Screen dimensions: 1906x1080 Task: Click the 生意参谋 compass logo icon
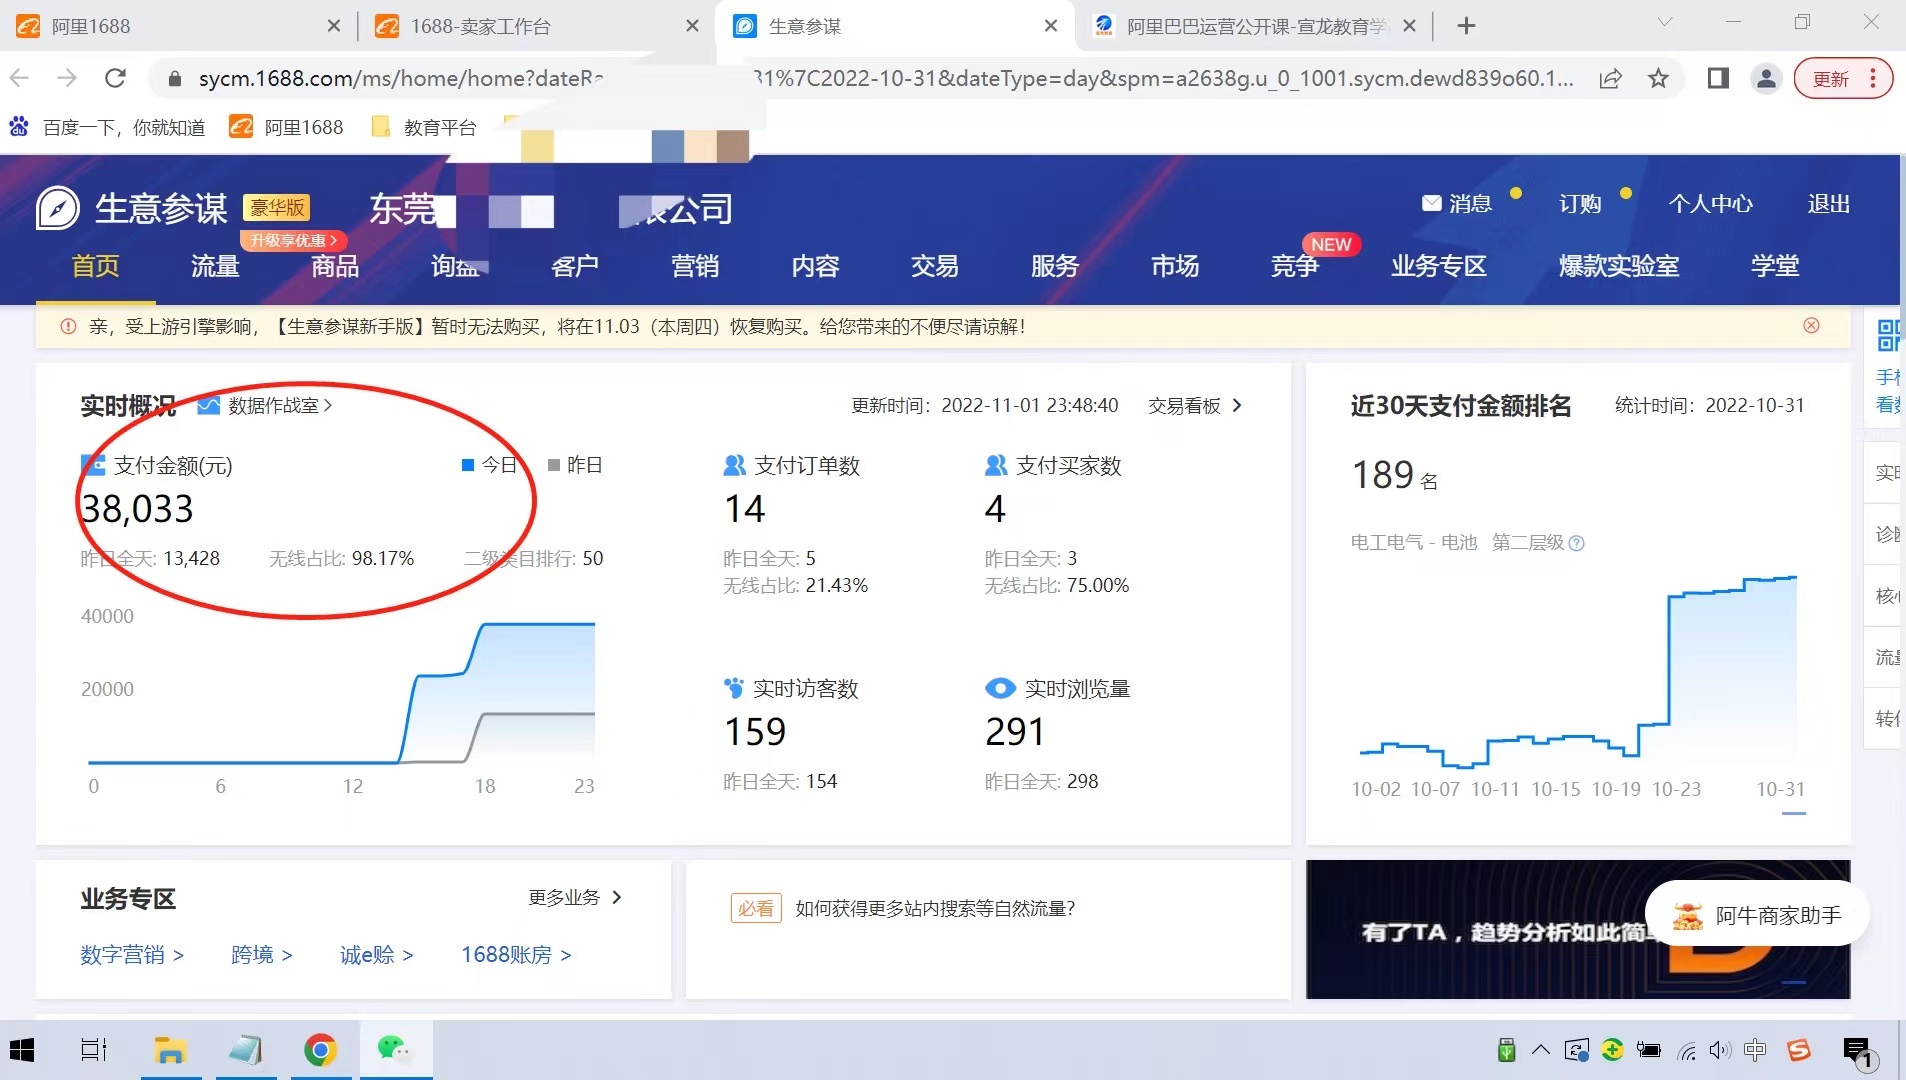point(57,209)
